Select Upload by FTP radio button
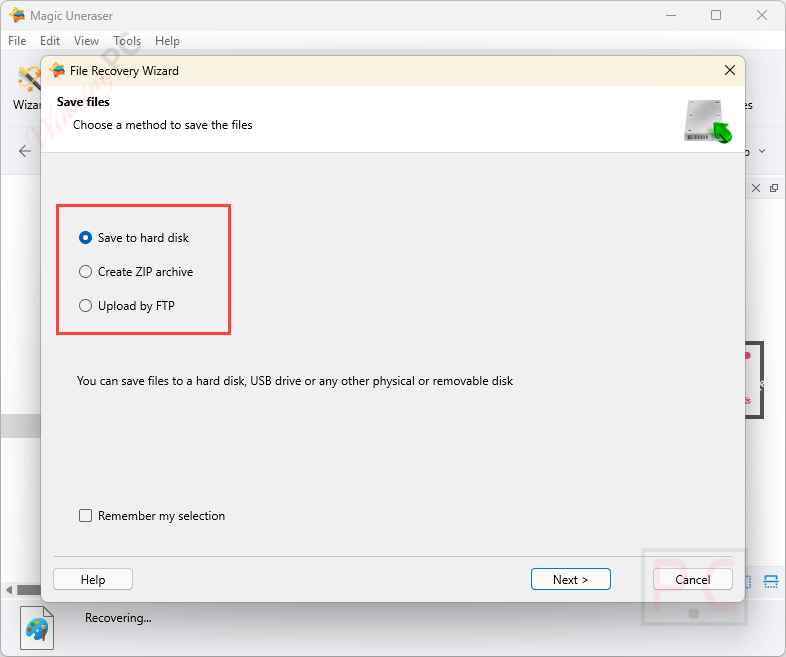Viewport: 786px width, 657px height. 85,306
